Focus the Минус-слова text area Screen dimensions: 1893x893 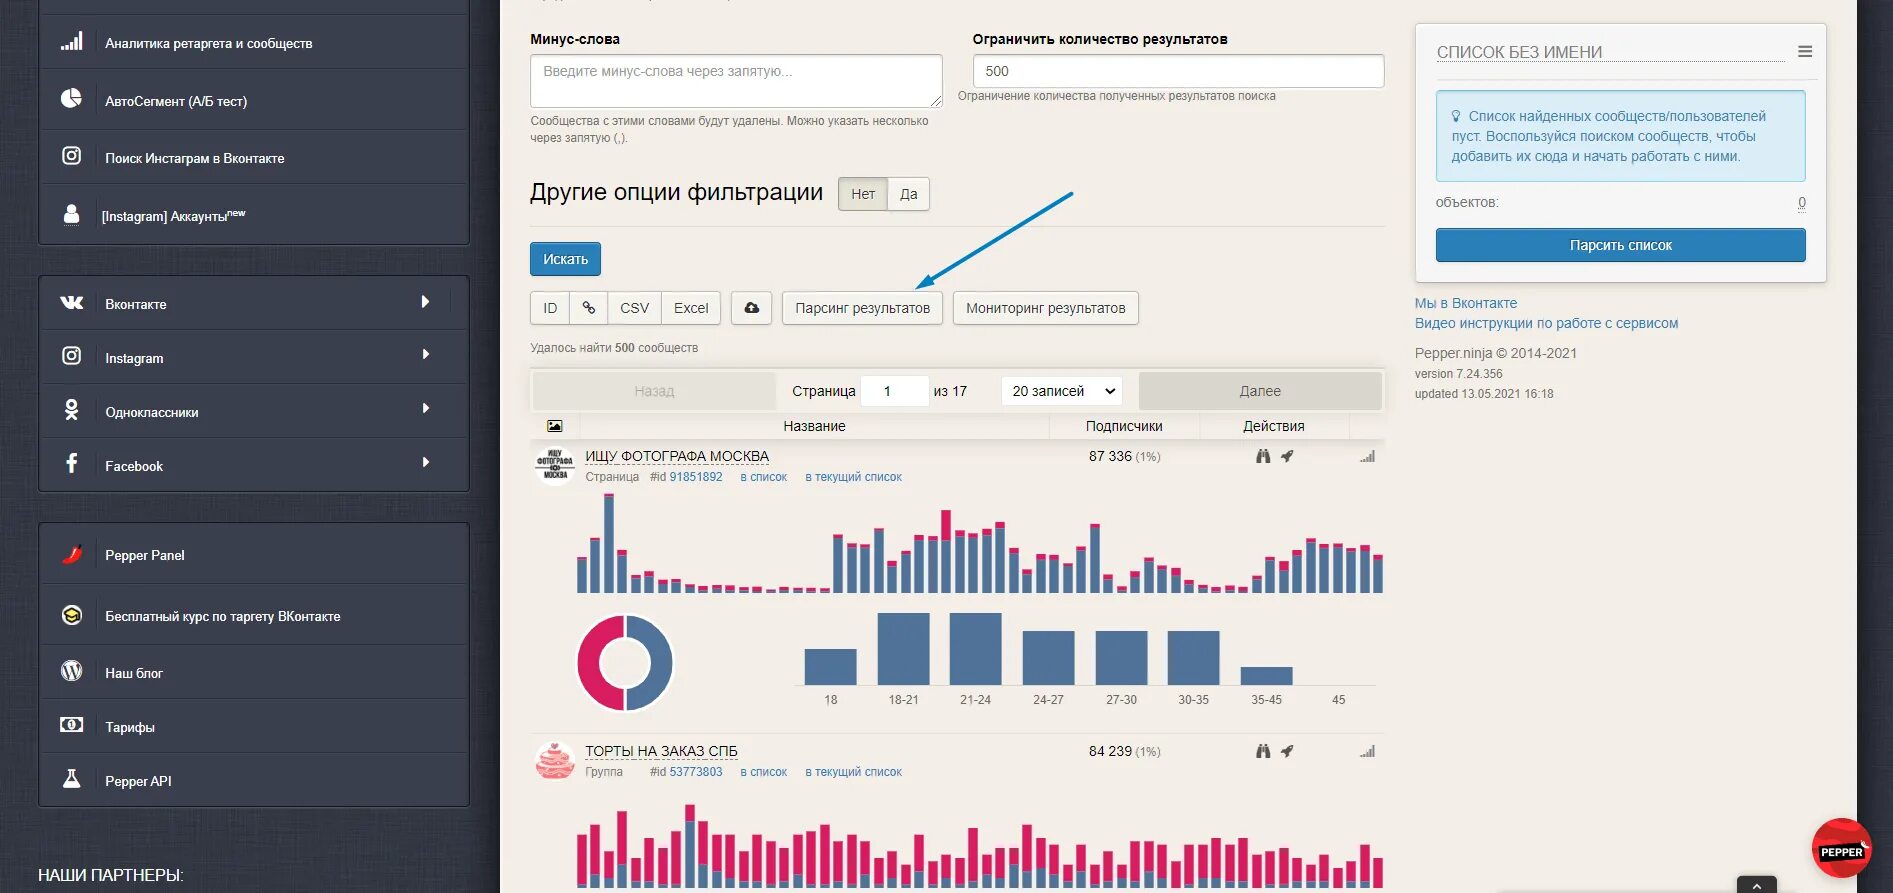[x=736, y=81]
